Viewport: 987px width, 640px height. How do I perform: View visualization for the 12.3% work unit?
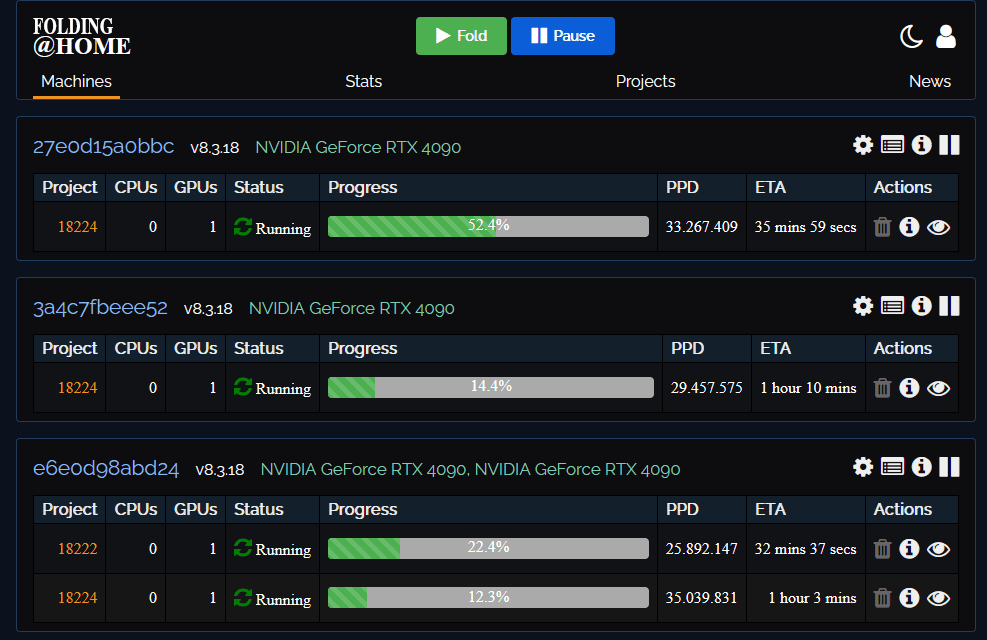point(939,598)
